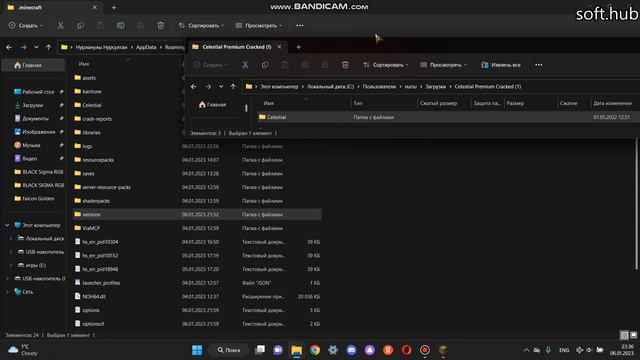This screenshot has width=640, height=360.
Task: Open the Просмотреть dropdown in the Celestial Premium Cracked window
Action: [443, 65]
